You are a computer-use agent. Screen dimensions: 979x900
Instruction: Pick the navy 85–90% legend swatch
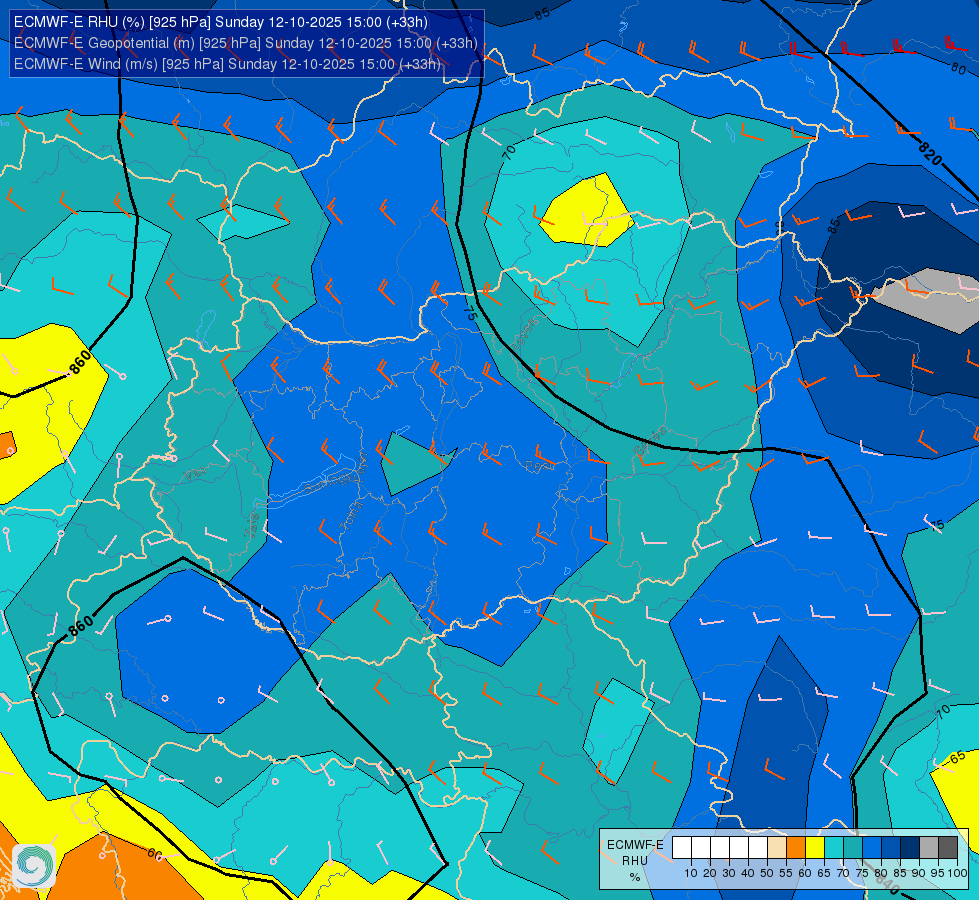910,848
